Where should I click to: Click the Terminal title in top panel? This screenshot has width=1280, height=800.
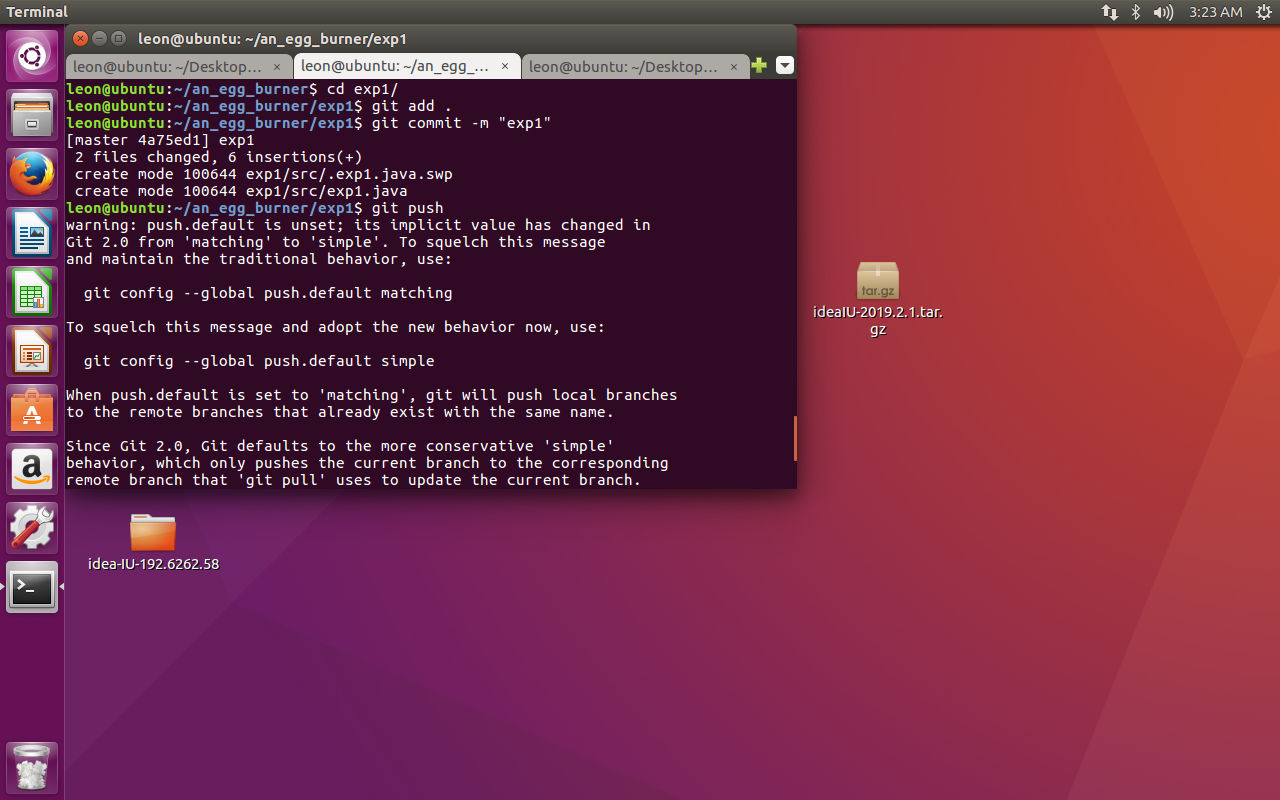(x=37, y=12)
